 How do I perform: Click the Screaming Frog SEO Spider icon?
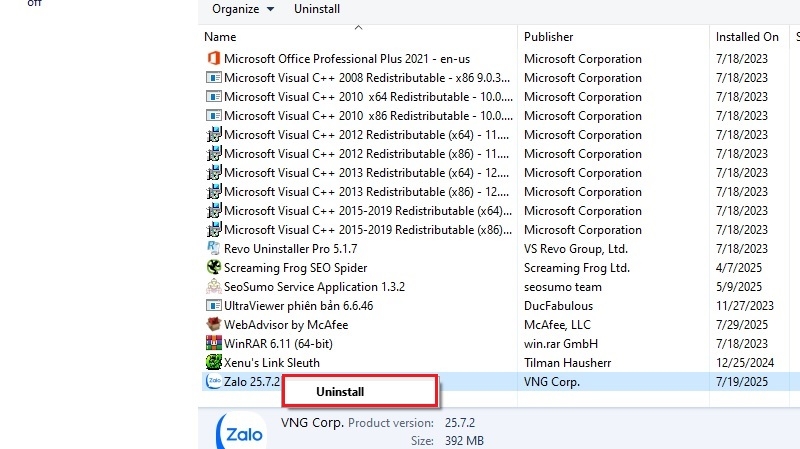(213, 268)
